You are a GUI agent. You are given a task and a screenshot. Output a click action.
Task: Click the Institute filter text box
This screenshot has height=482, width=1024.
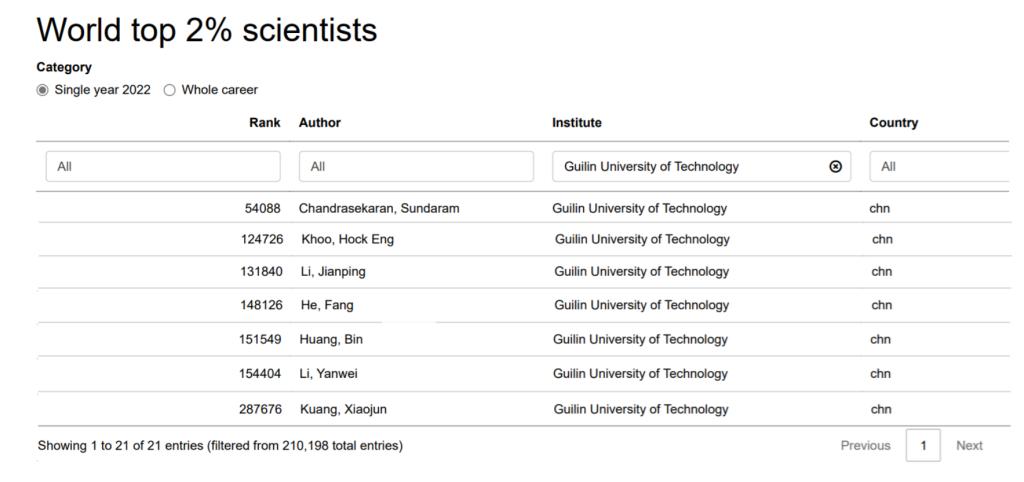(x=690, y=167)
